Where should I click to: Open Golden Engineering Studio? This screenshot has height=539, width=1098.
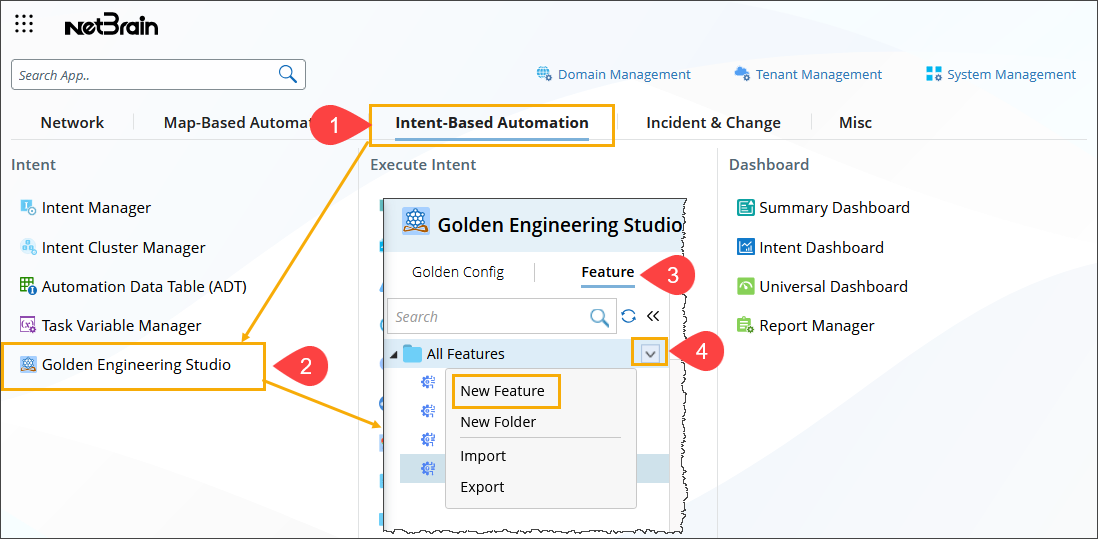coord(135,365)
